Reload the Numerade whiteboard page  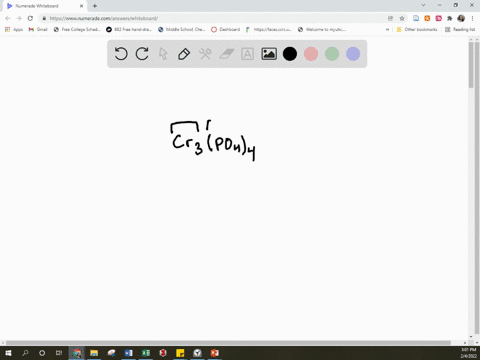[x=30, y=18]
